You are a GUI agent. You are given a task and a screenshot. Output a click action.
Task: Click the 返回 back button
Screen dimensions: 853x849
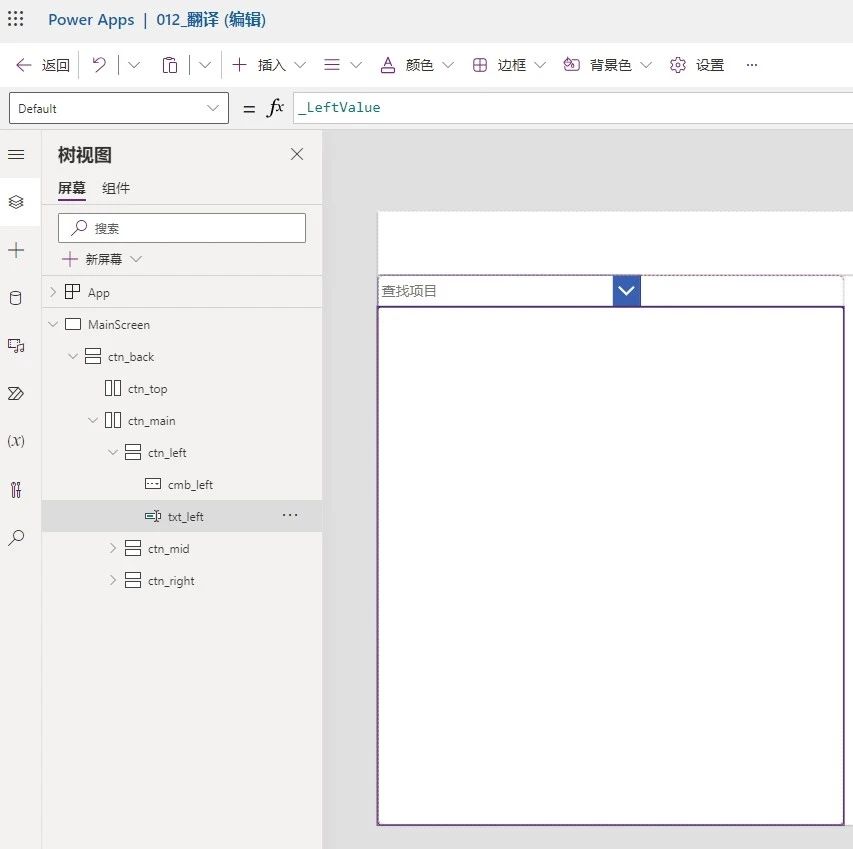point(43,65)
